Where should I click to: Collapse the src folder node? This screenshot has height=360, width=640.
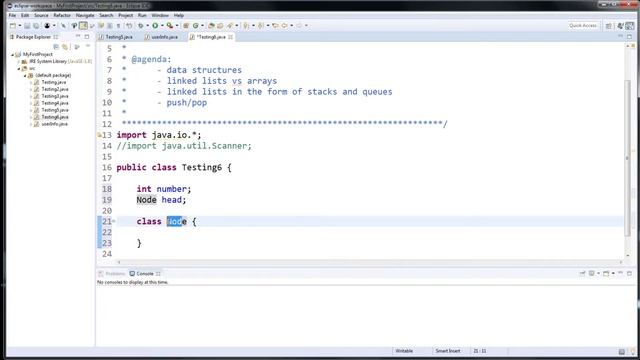tap(19, 68)
